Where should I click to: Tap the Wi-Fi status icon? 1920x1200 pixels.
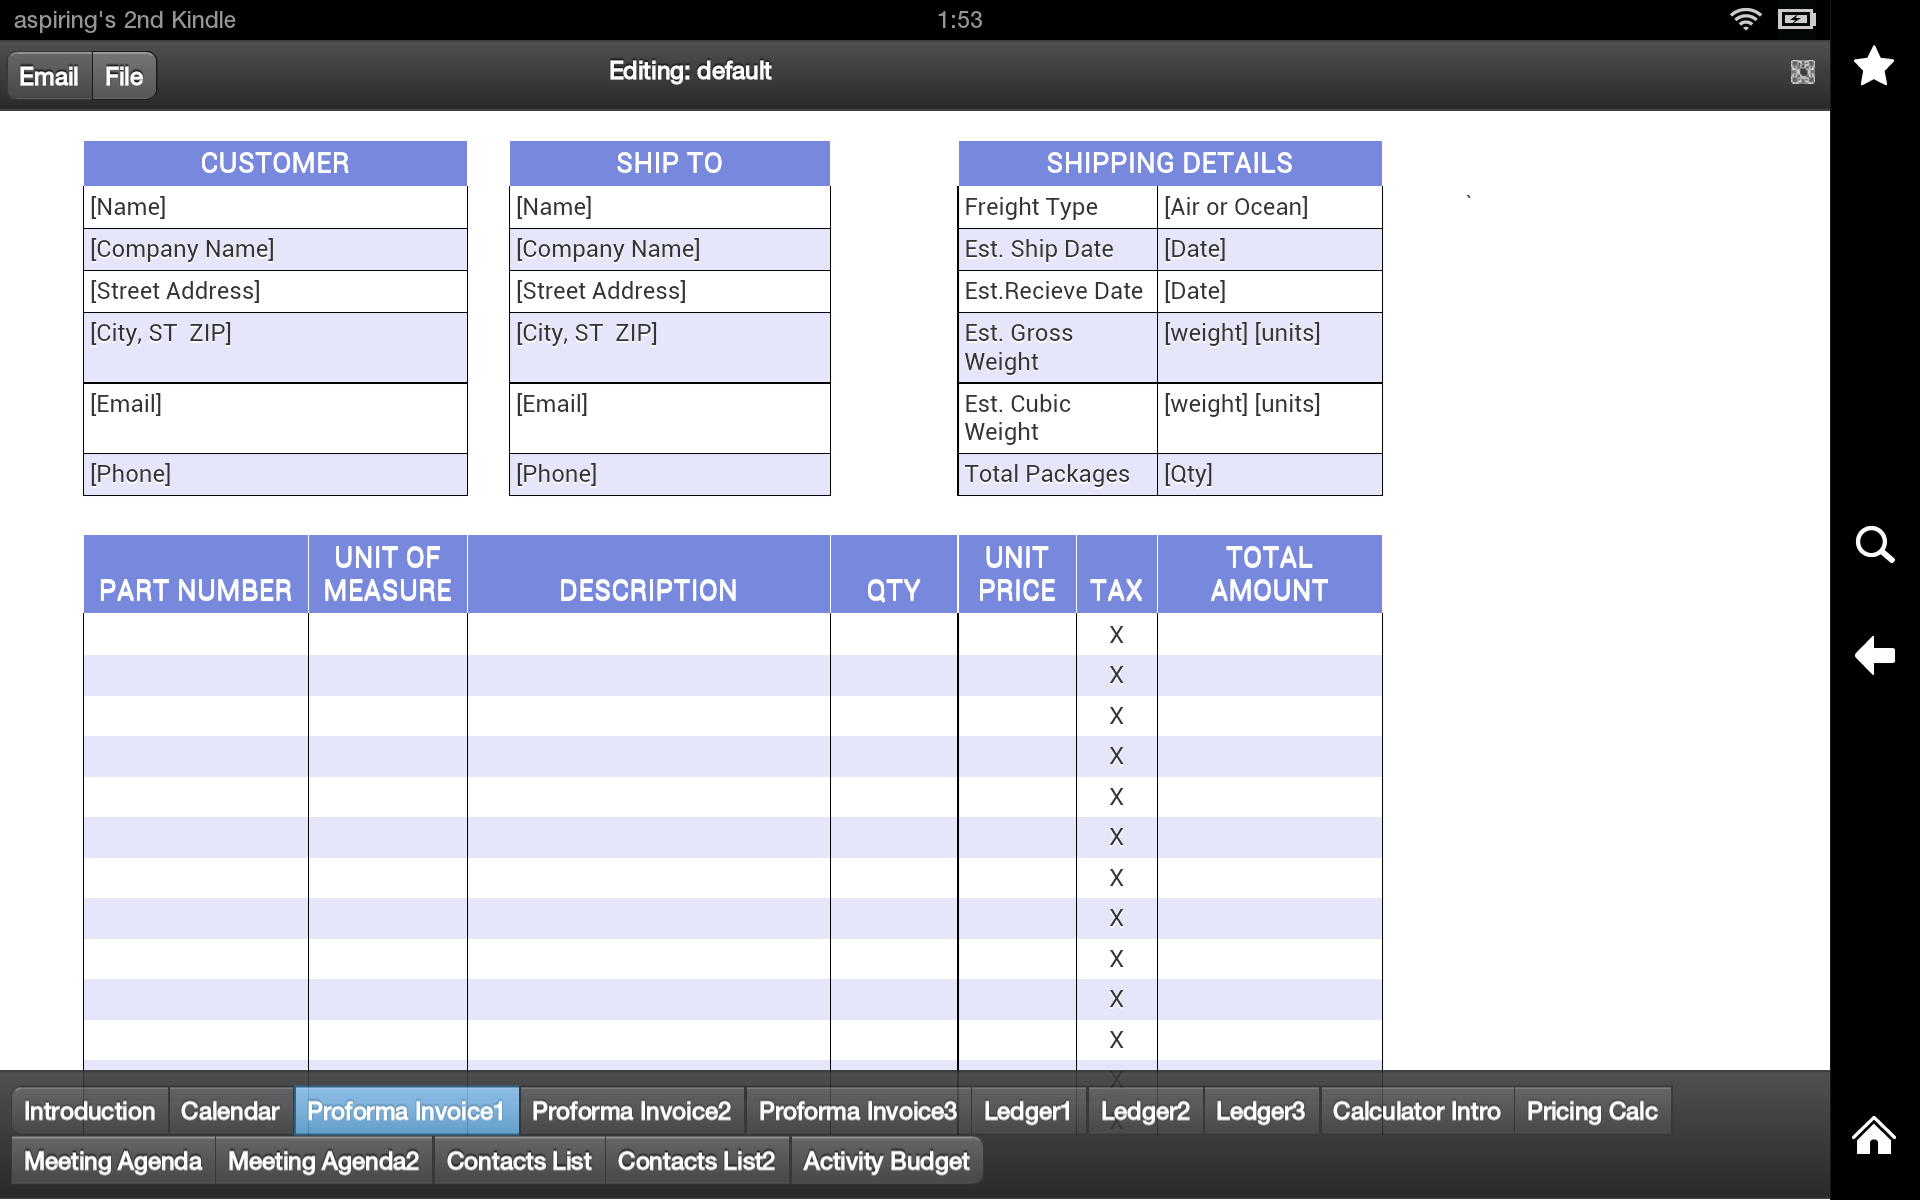[1747, 18]
